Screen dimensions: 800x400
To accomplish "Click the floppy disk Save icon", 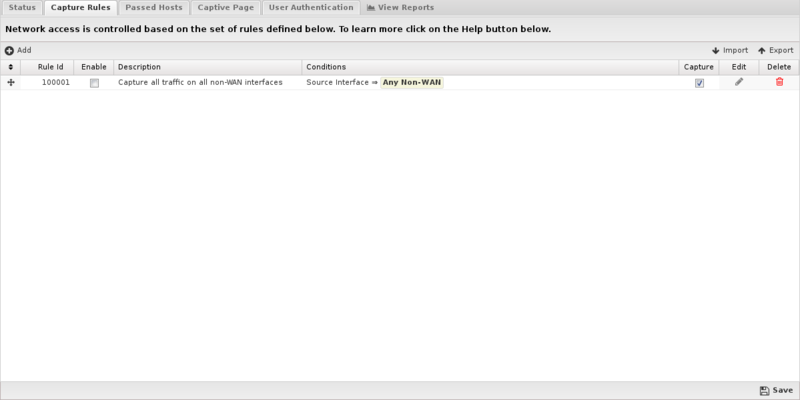I will tap(764, 390).
